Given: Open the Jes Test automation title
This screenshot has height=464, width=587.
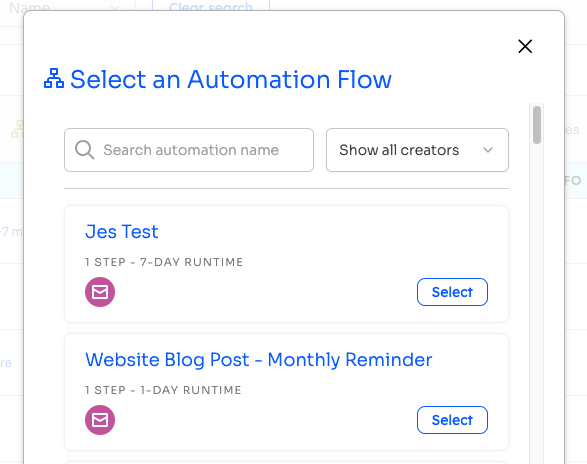Looking at the screenshot, I should tap(122, 231).
